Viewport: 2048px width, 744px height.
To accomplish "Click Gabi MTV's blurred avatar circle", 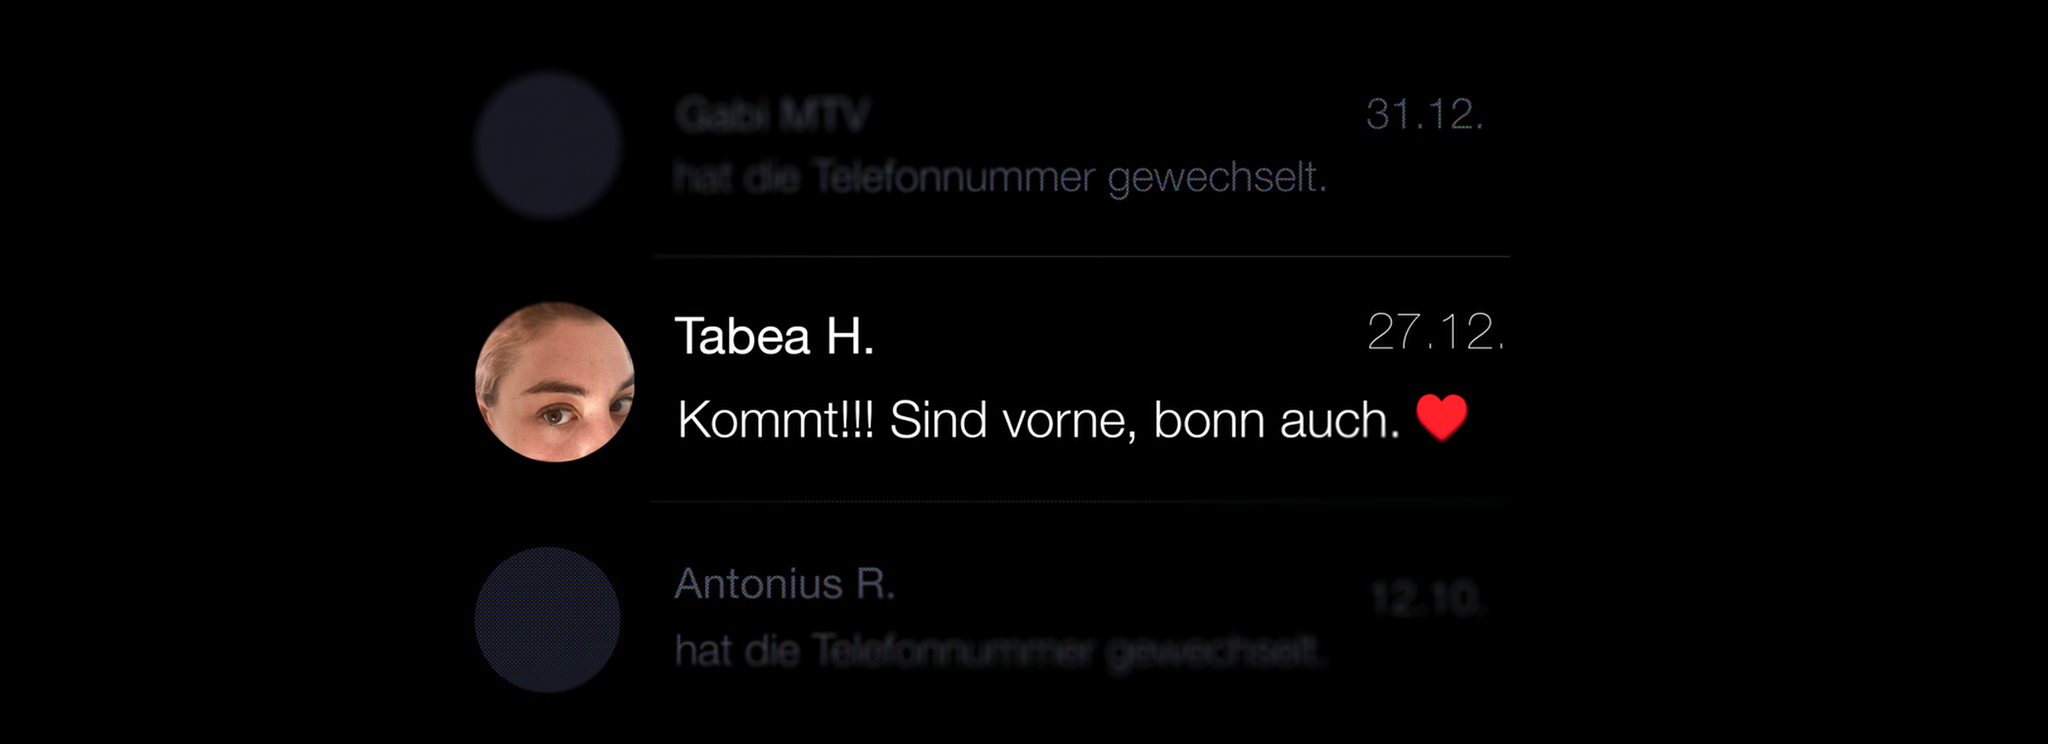I will click(x=547, y=145).
